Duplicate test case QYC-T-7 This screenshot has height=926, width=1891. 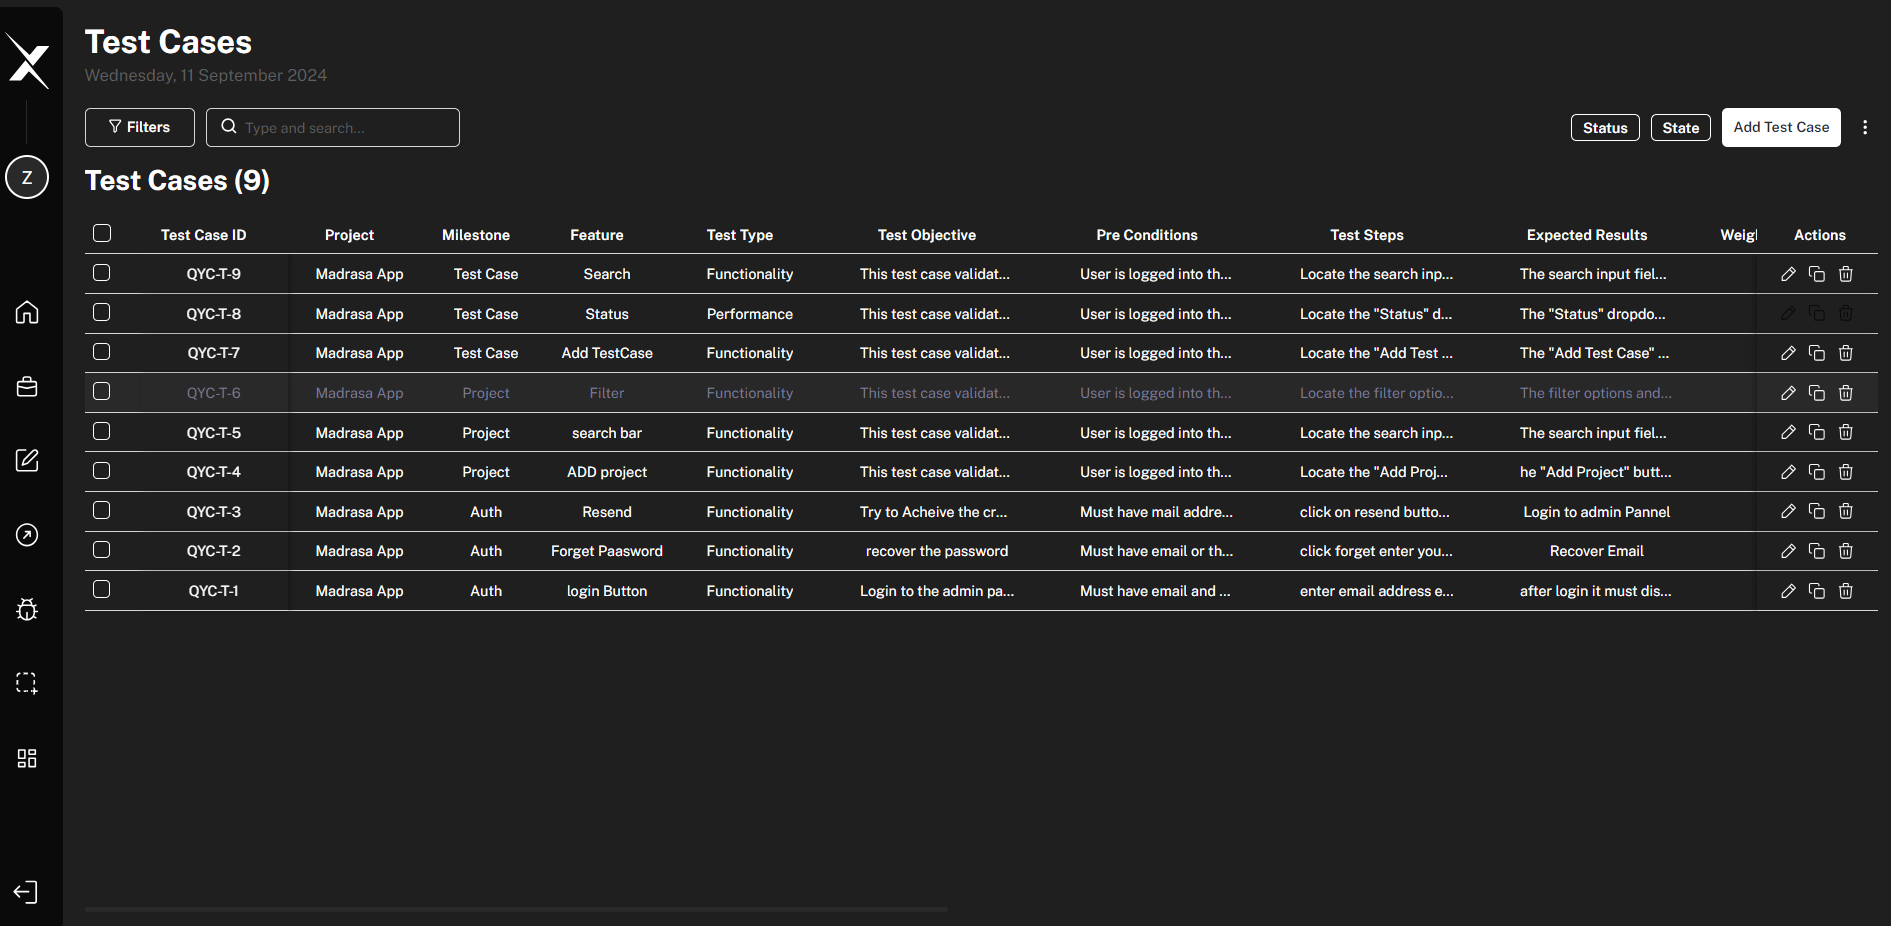[x=1817, y=353]
